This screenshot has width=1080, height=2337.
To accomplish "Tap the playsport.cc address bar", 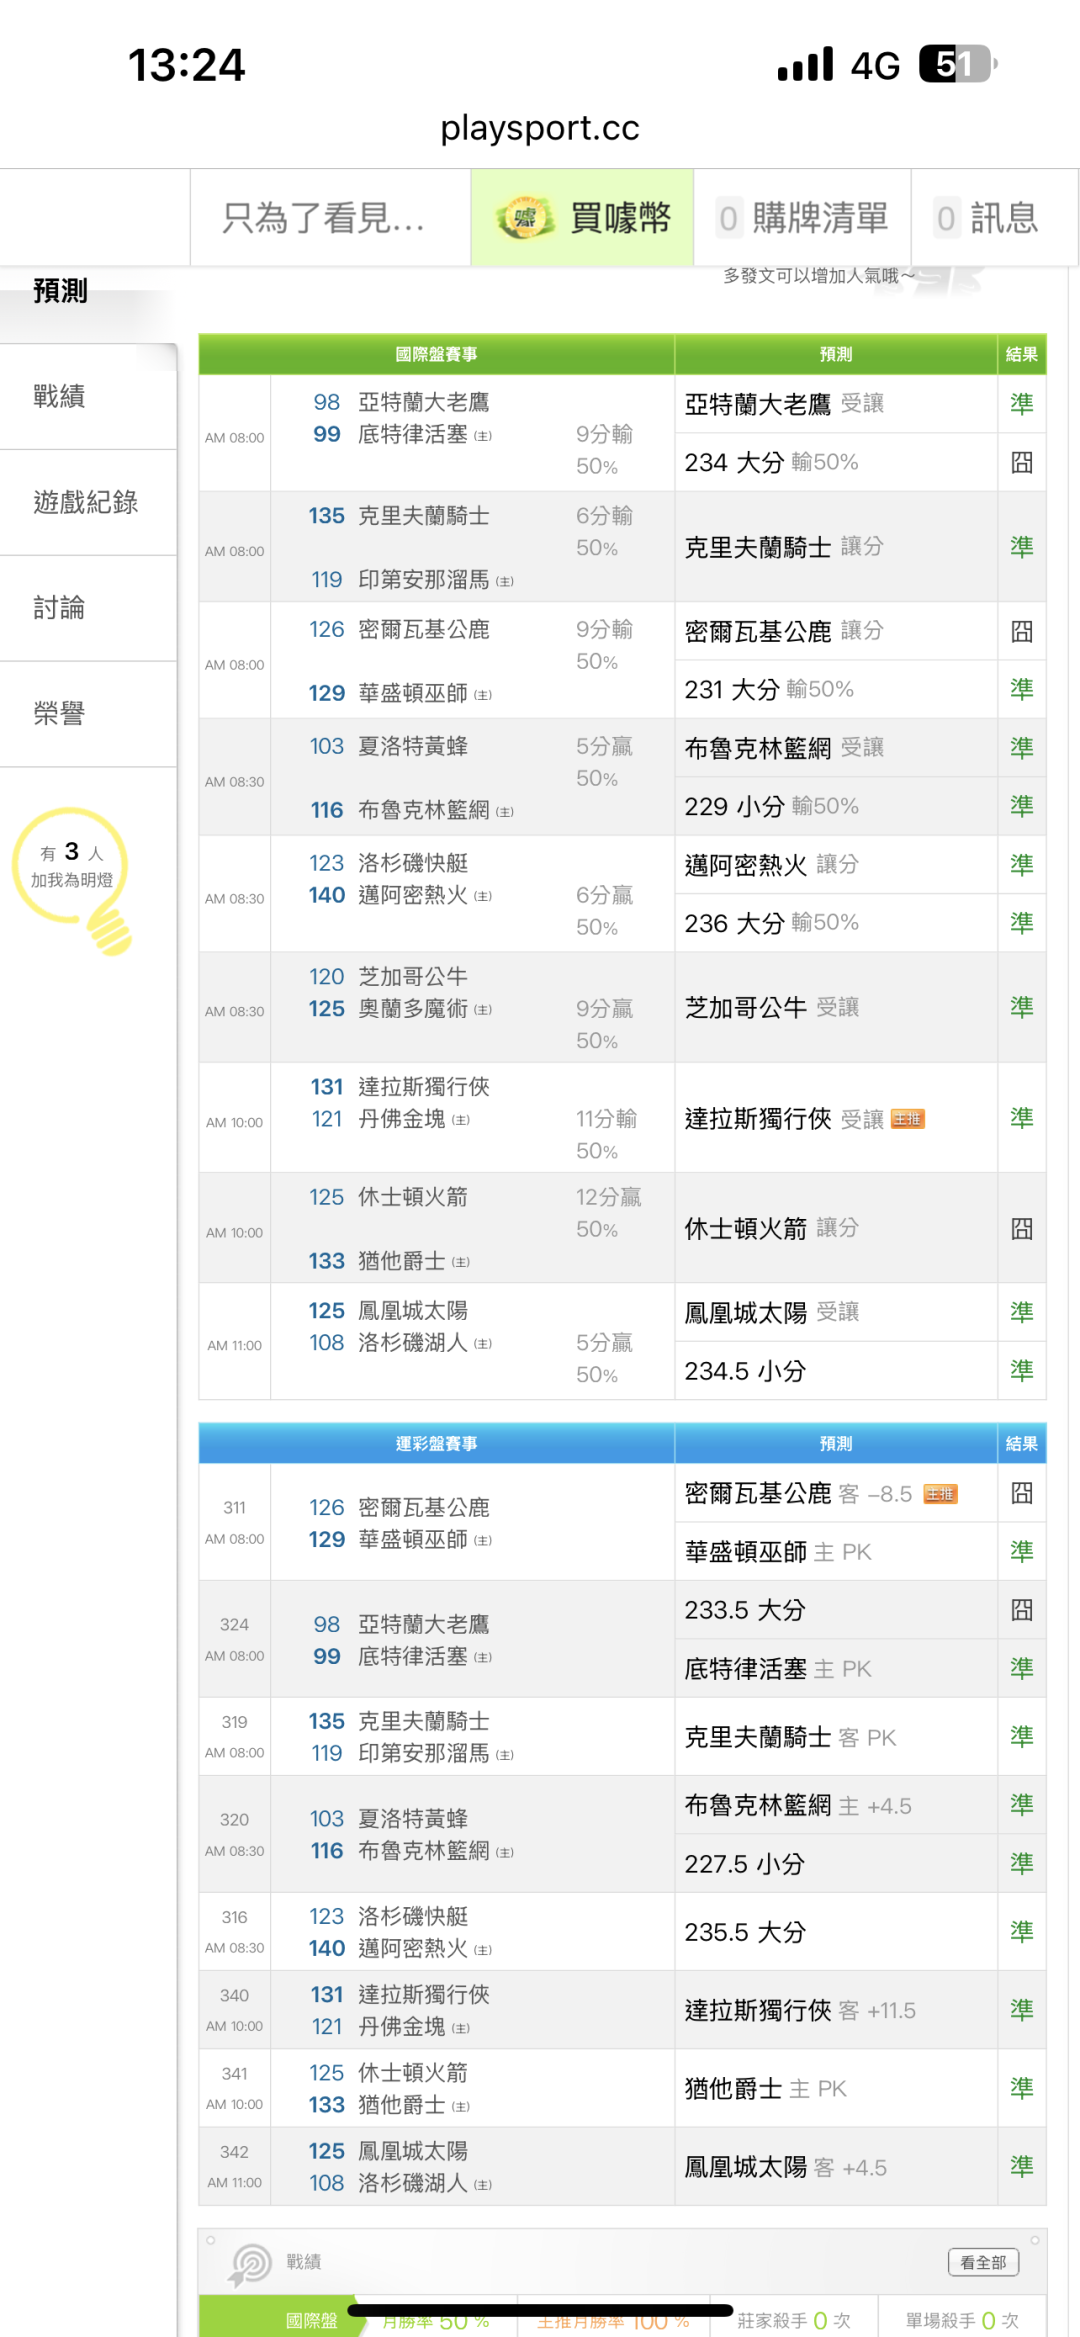I will tap(540, 128).
